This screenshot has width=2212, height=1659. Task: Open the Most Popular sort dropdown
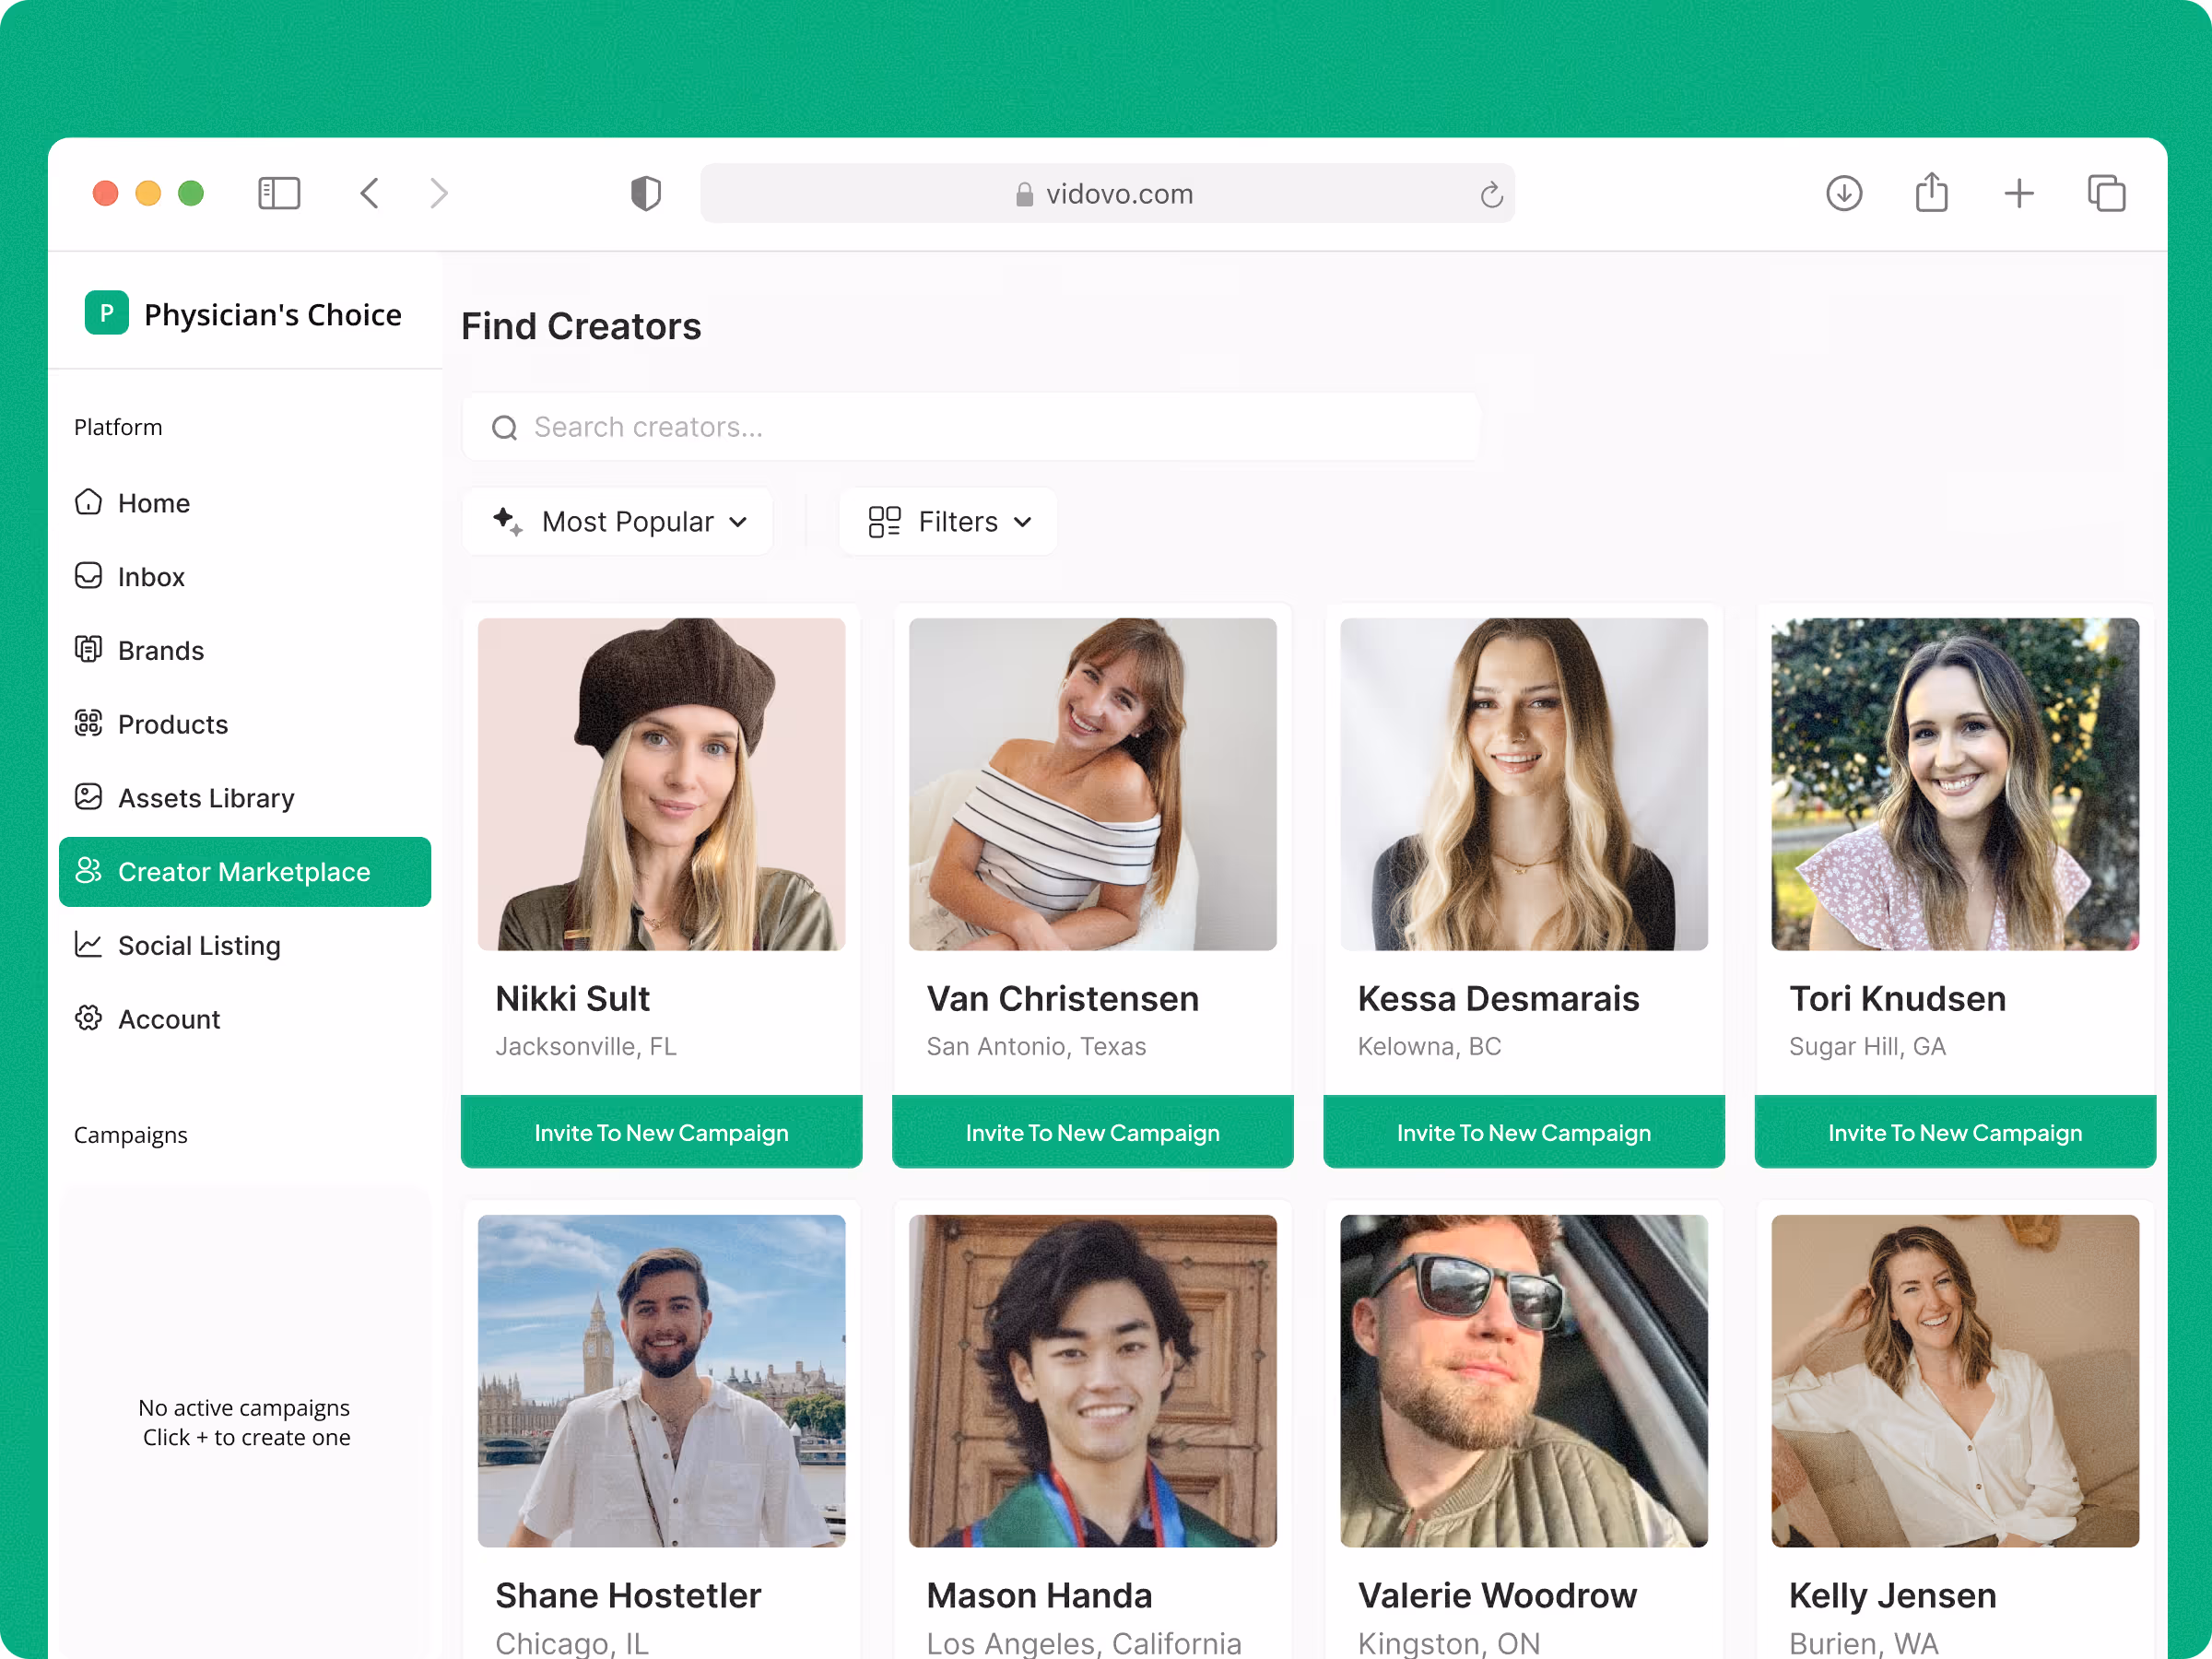click(x=618, y=521)
